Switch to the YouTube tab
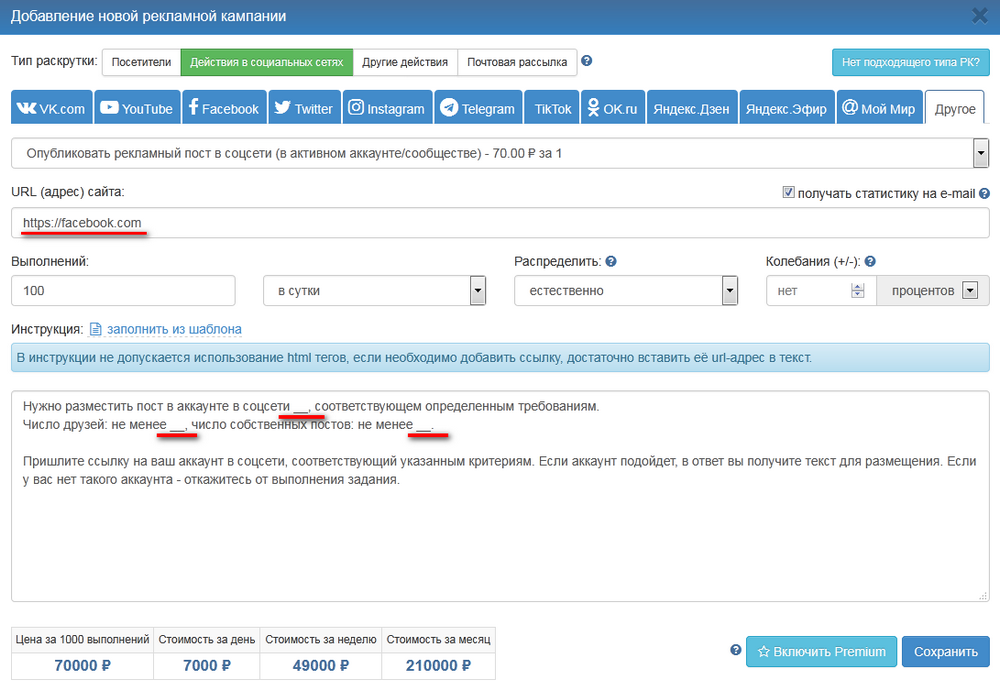The image size is (1000, 691). point(136,108)
